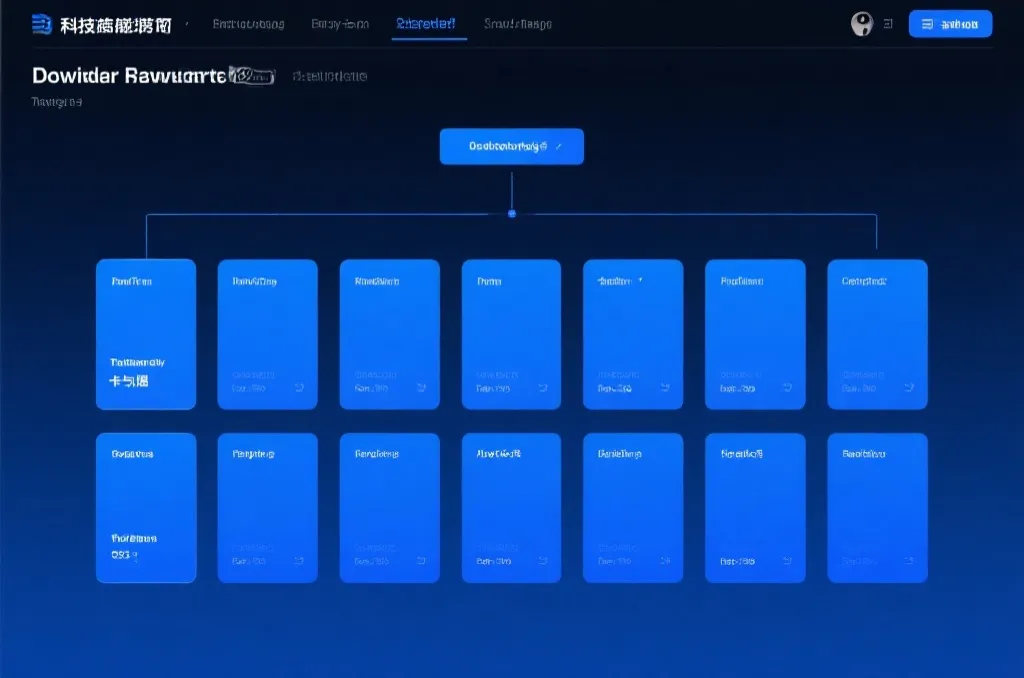Screen dimensions: 1024x678
Task: Click arrow icon on last card in top row
Action: pos(909,388)
